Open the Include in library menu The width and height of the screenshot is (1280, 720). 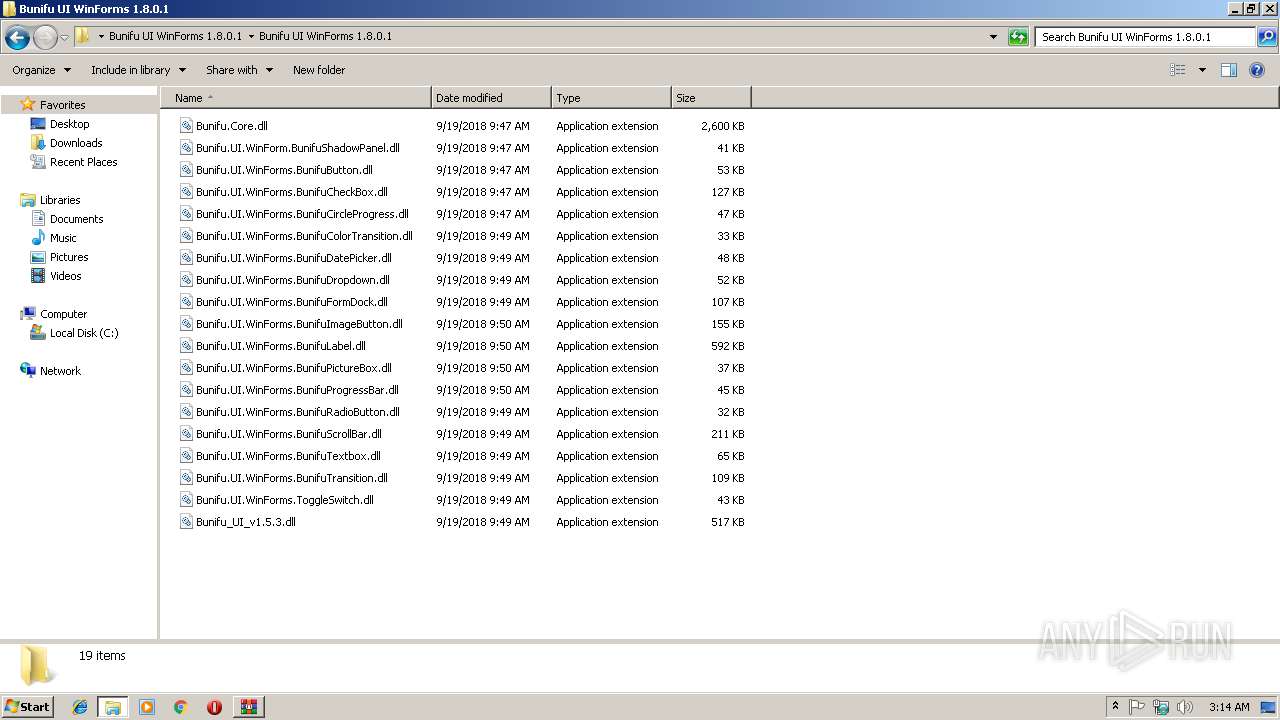(138, 70)
